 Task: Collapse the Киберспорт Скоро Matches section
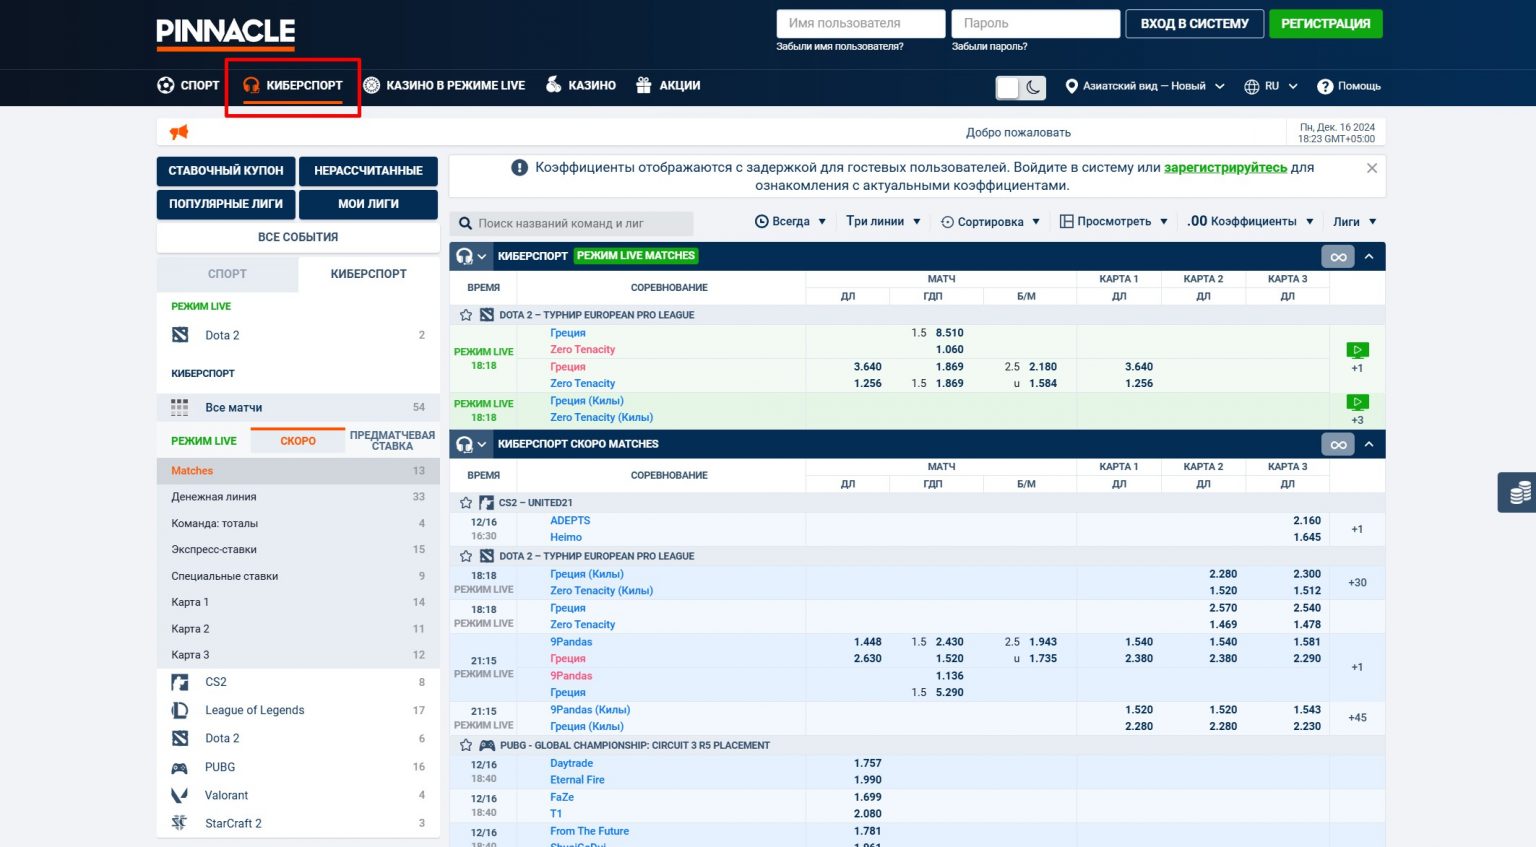[1369, 444]
